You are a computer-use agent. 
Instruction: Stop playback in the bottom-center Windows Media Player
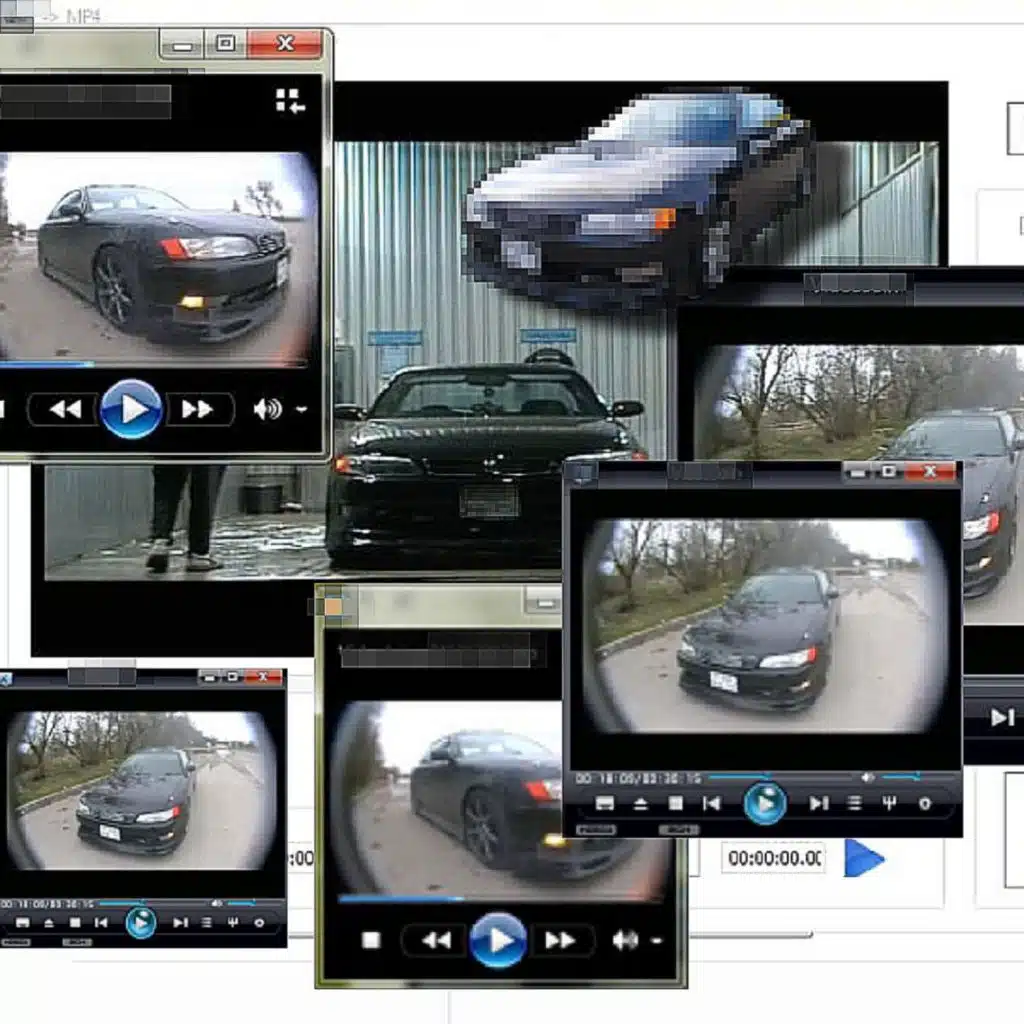(x=371, y=940)
